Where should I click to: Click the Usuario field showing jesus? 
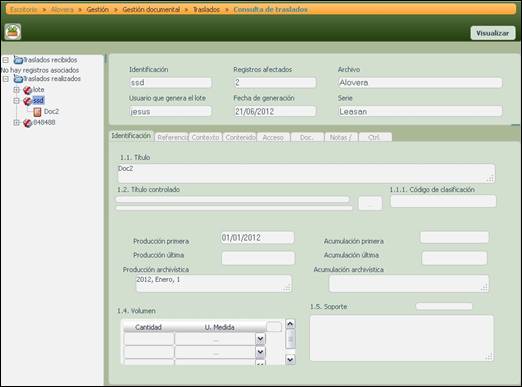tap(170, 111)
